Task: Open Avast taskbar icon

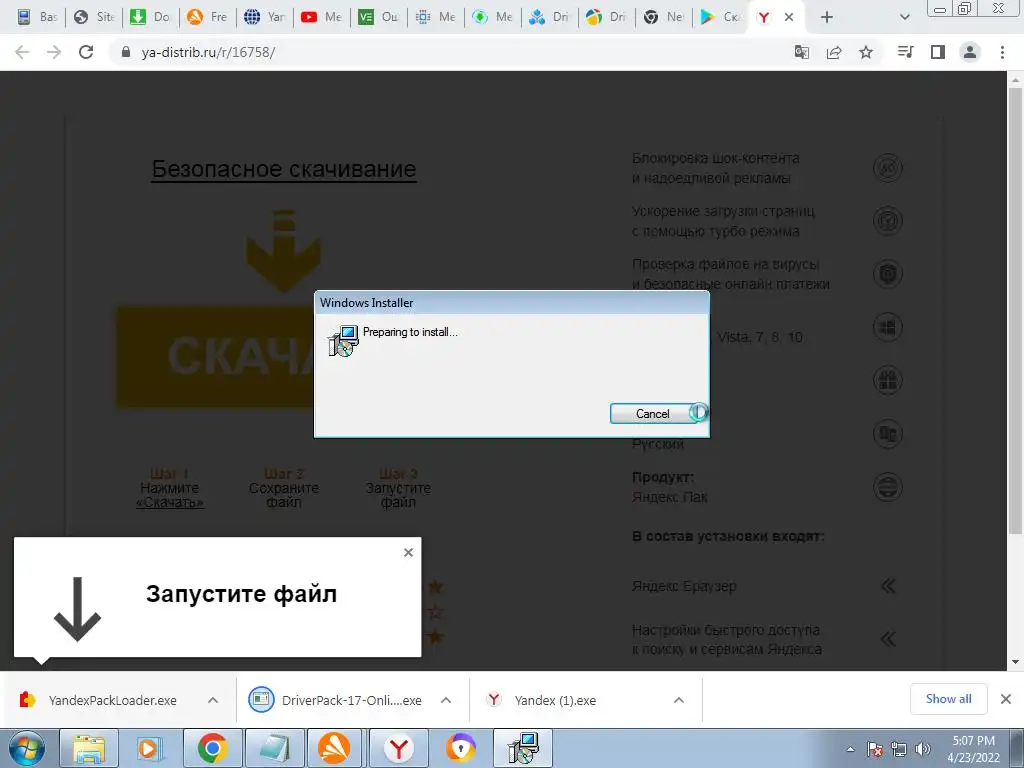Action: click(x=336, y=748)
